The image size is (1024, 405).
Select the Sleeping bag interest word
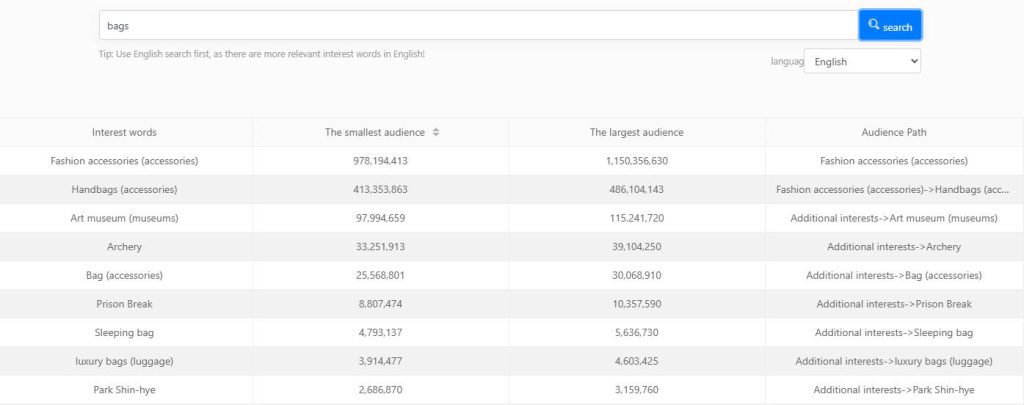[124, 332]
